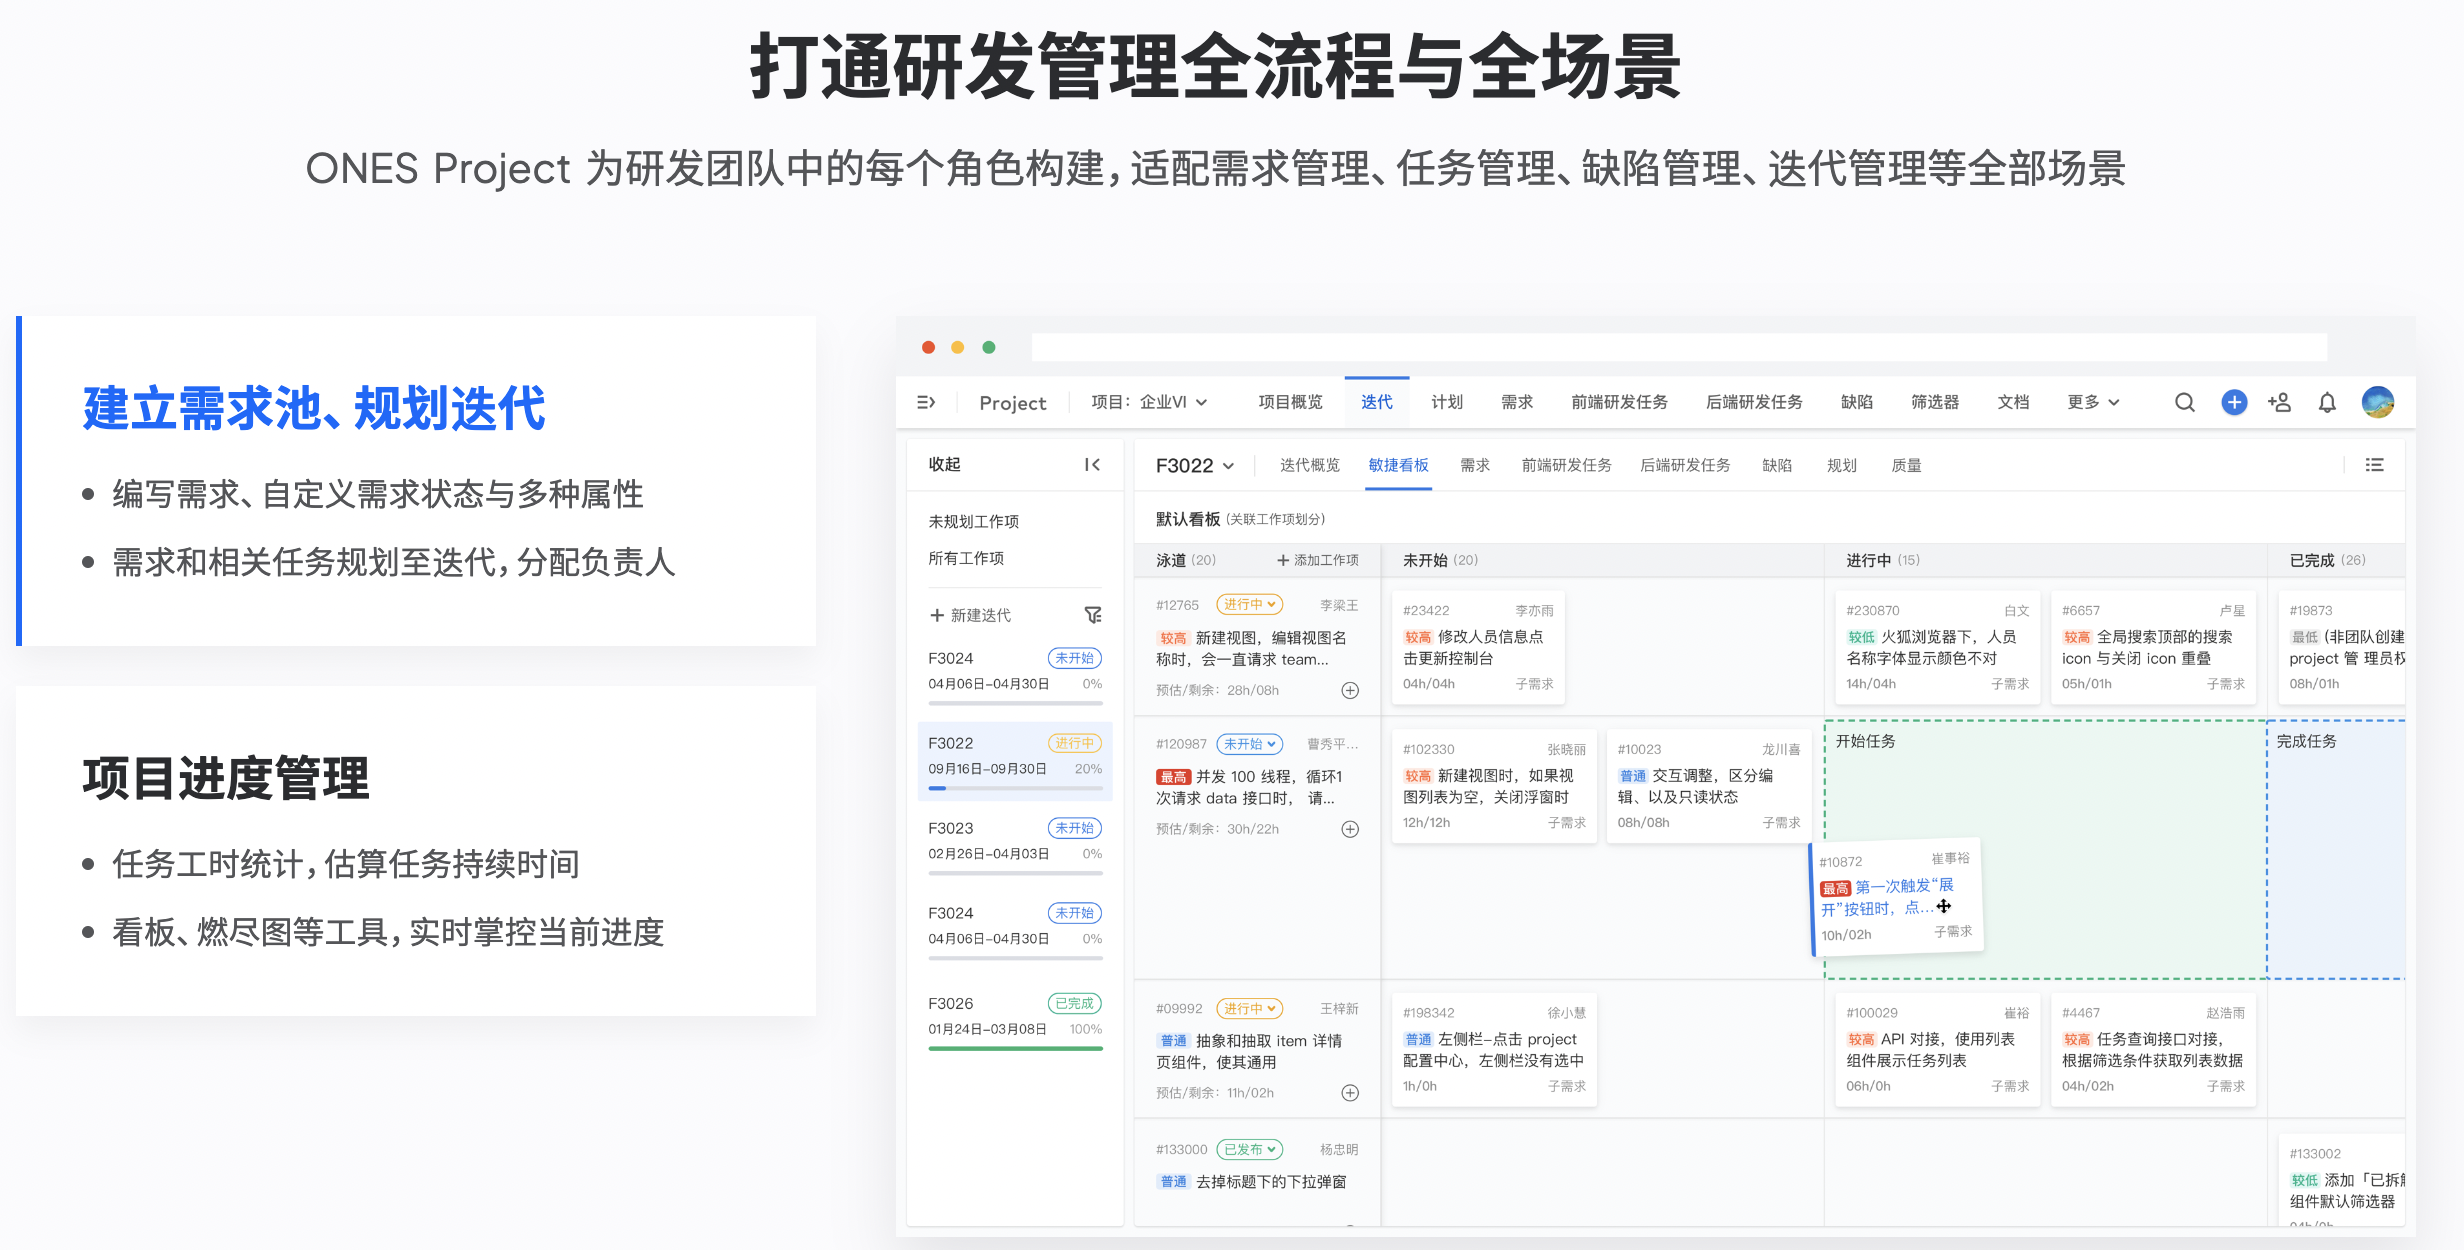The image size is (2464, 1250).
Task: Open the list view icon at board right
Action: pyautogui.click(x=2374, y=465)
